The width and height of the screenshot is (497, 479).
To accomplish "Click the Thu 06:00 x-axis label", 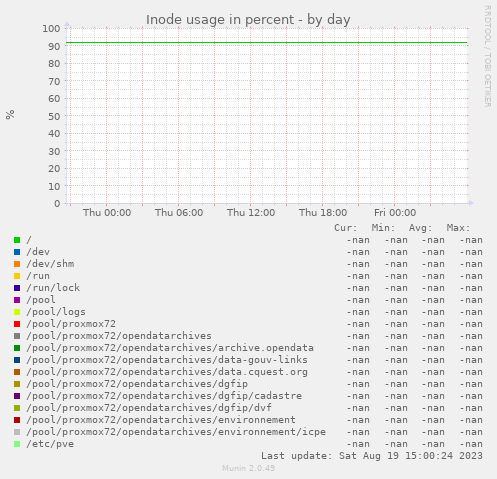I will click(x=179, y=213).
